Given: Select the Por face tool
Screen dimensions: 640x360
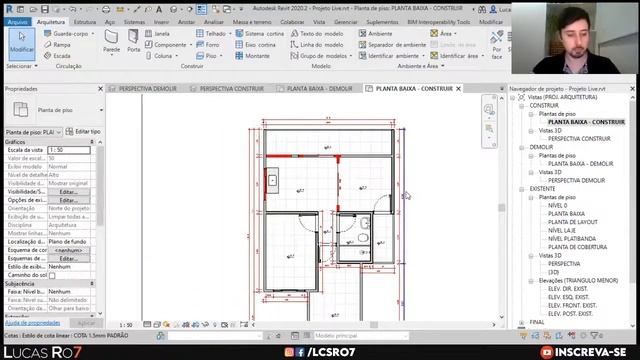Looking at the screenshot, I should pos(497,44).
